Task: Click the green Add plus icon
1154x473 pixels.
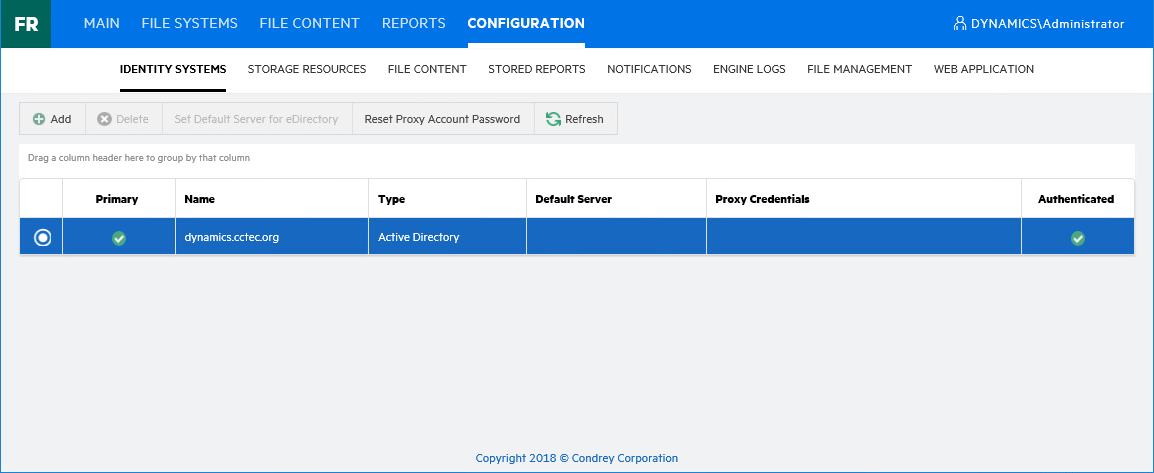Action: pos(39,119)
